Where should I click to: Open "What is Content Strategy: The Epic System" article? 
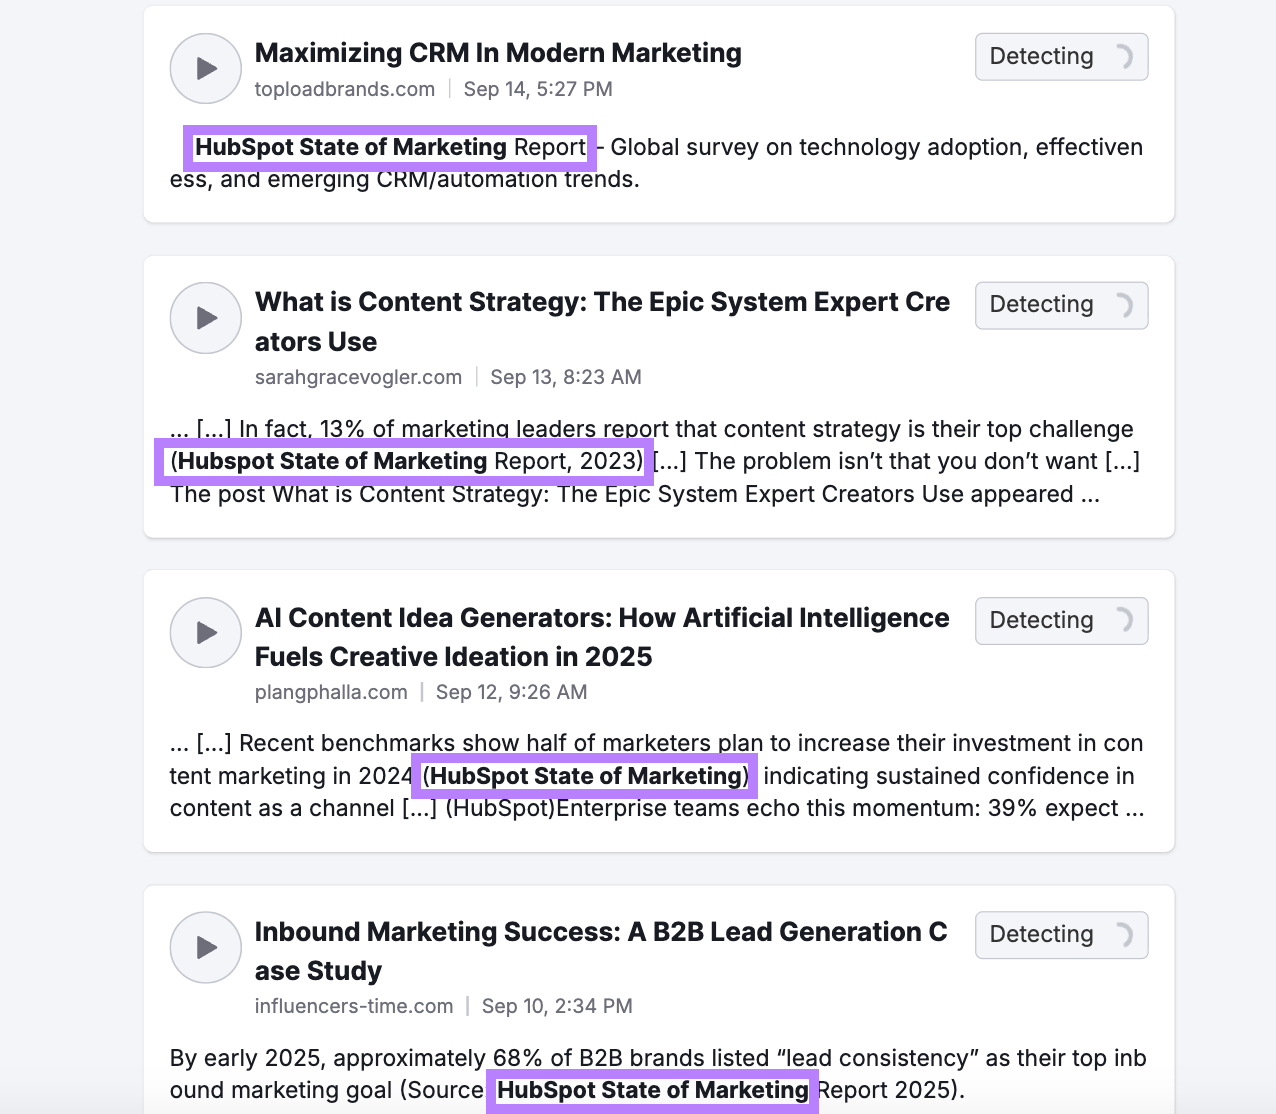[600, 302]
